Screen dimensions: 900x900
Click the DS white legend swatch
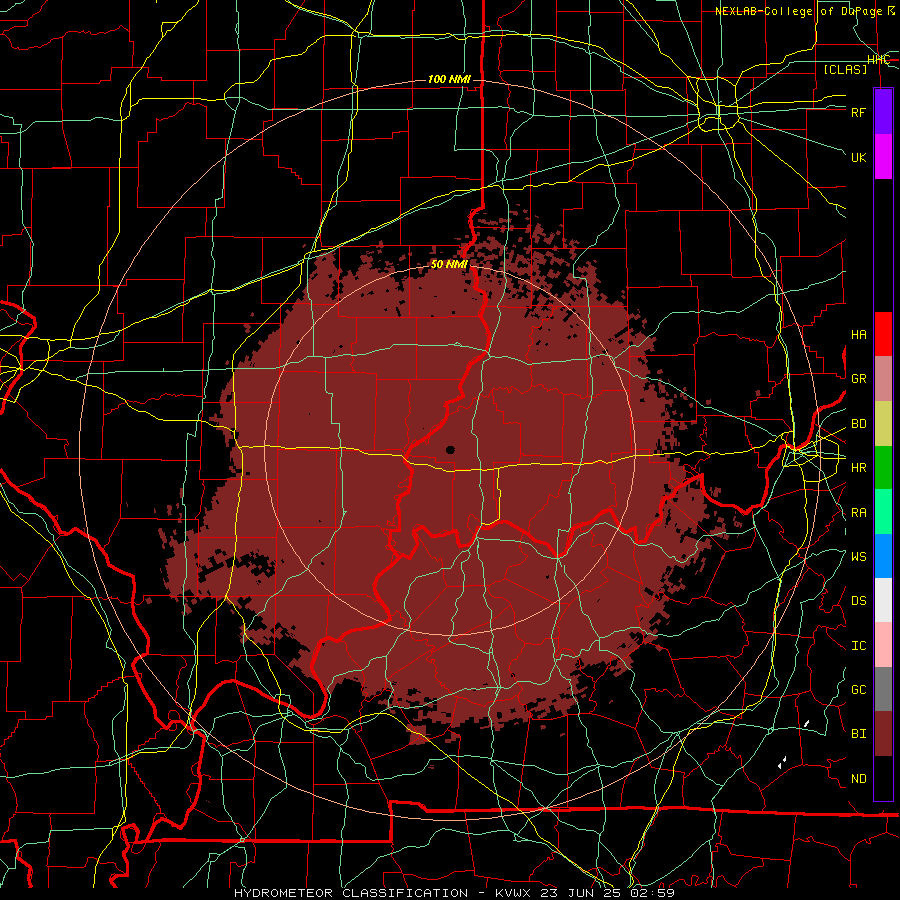pos(883,600)
